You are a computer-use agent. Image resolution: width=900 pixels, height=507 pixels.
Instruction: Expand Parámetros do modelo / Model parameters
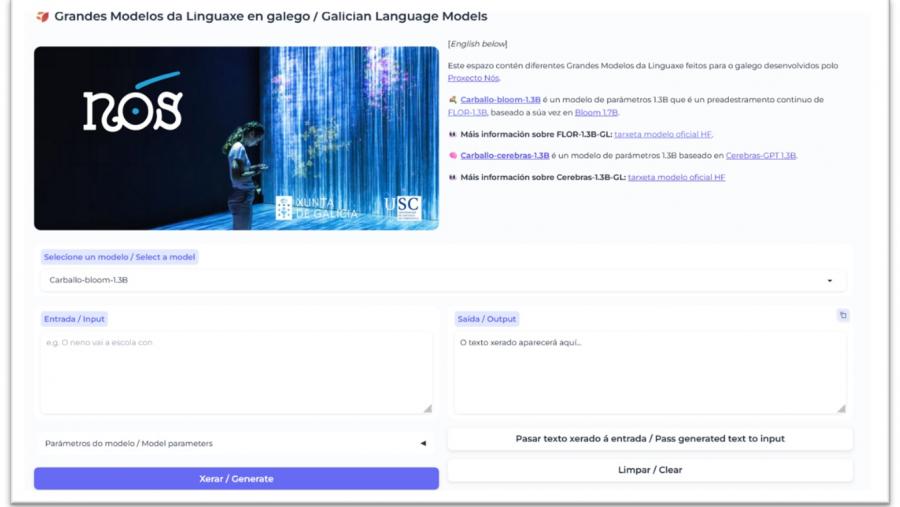click(236, 443)
